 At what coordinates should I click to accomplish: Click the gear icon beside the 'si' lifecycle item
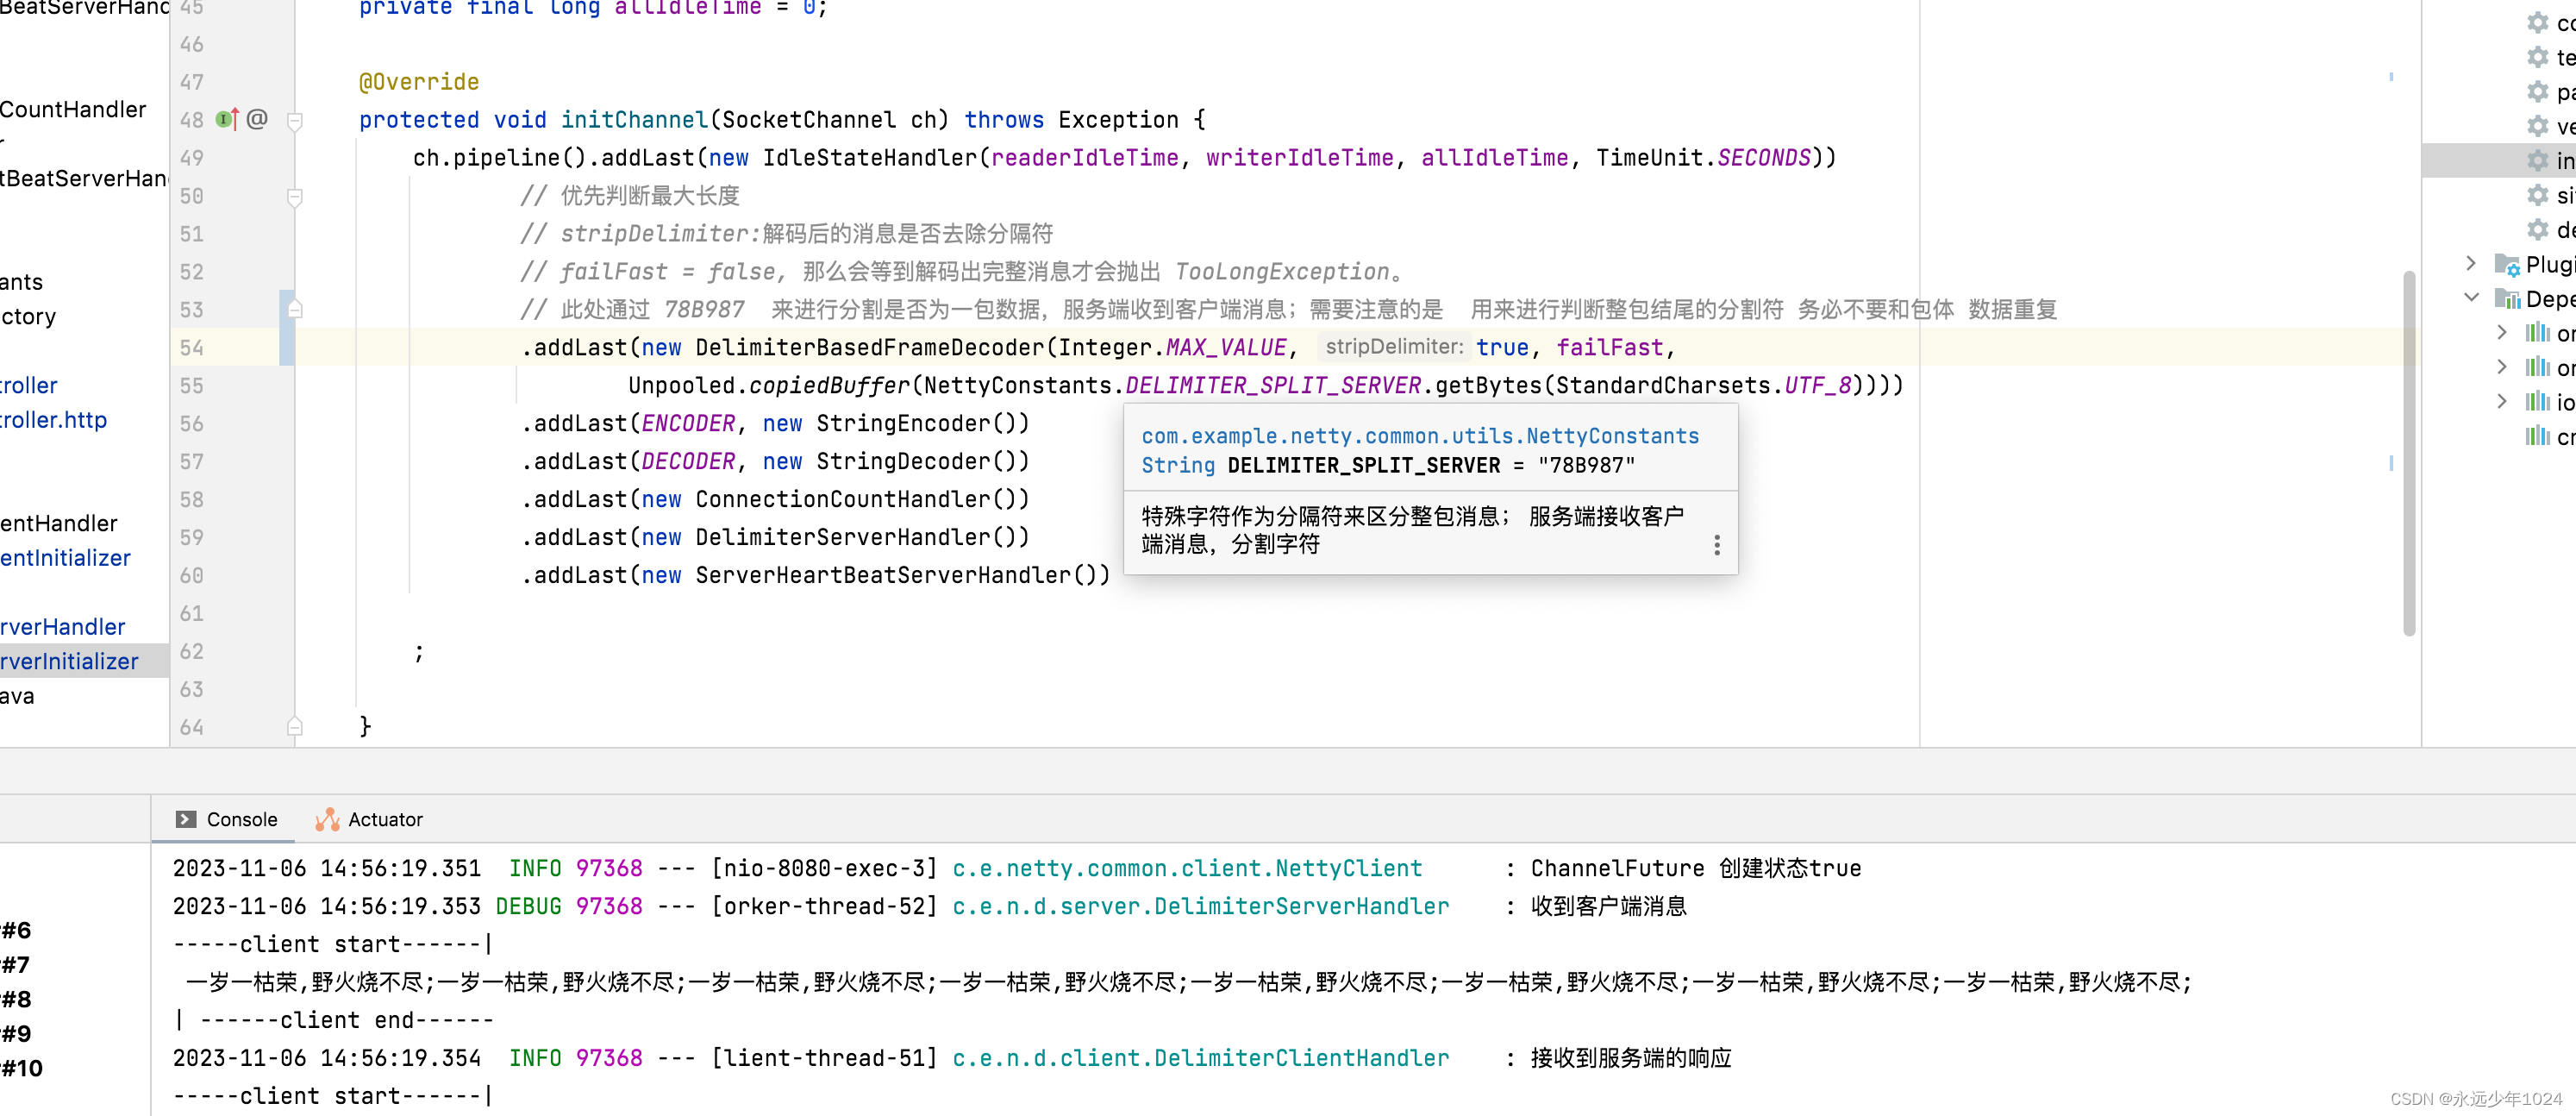pos(2538,195)
